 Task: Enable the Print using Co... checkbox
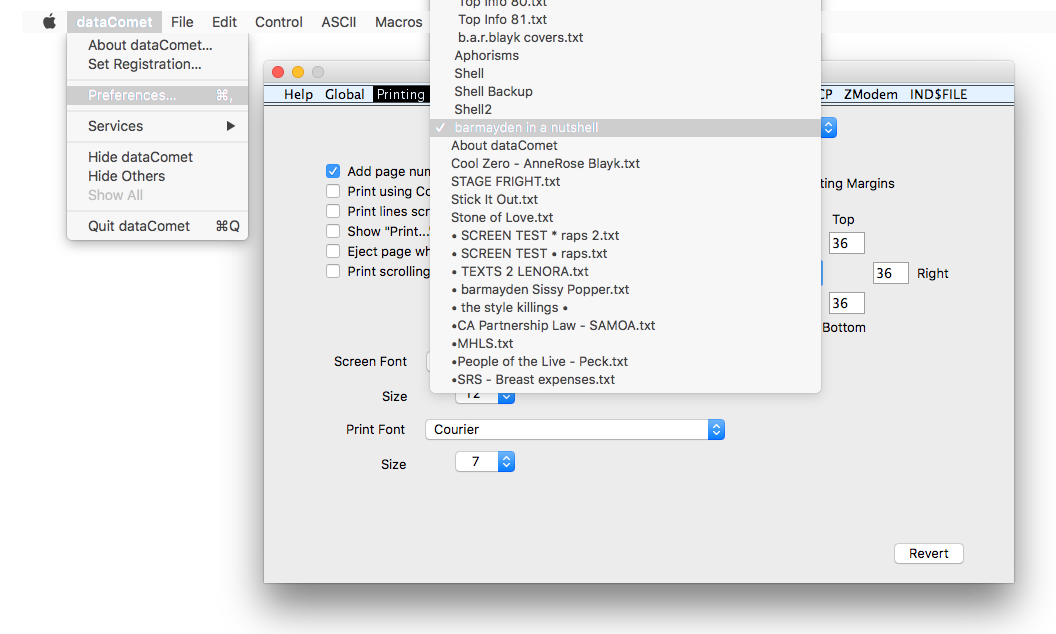pos(333,191)
